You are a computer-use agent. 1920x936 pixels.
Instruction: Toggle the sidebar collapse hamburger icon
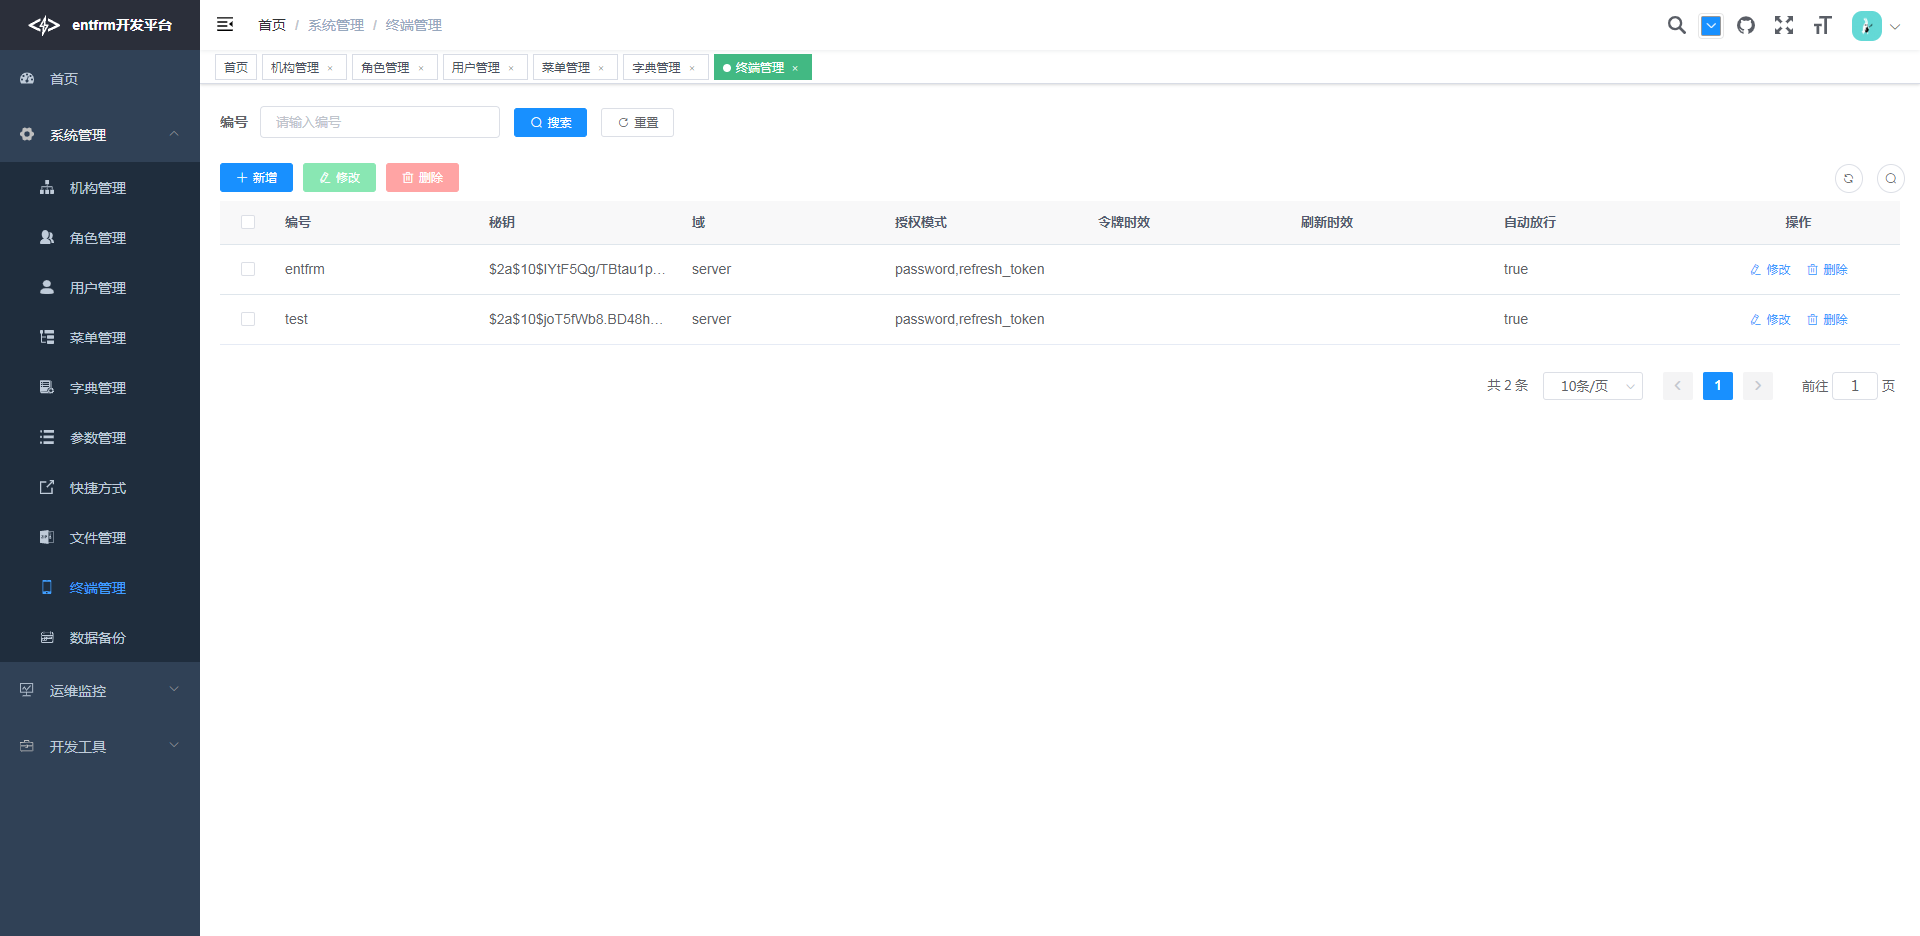pos(225,24)
